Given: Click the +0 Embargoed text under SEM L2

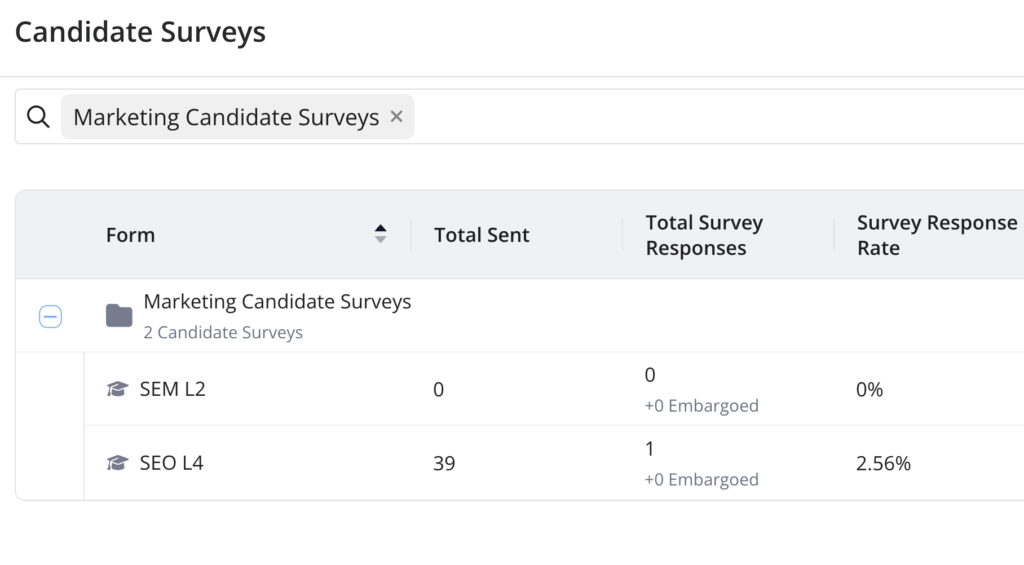Looking at the screenshot, I should tap(702, 406).
